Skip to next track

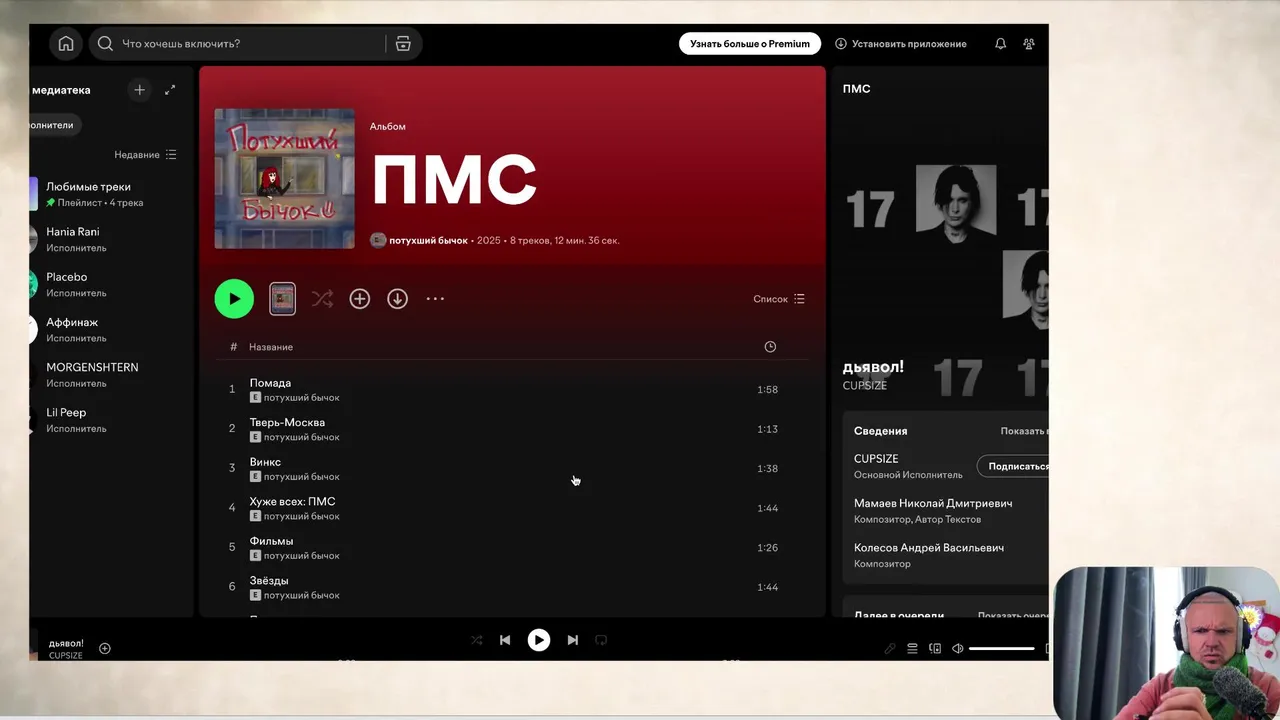(x=573, y=640)
